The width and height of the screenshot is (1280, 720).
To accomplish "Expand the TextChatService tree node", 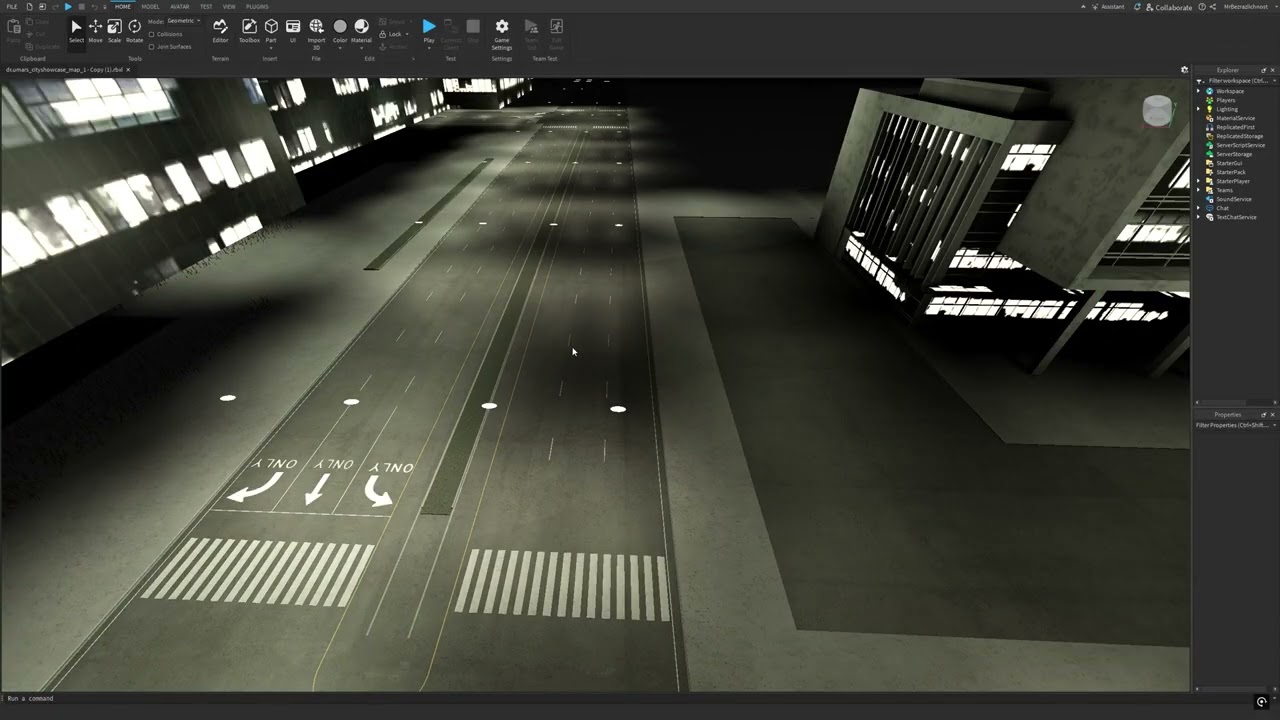I will pyautogui.click(x=1199, y=217).
